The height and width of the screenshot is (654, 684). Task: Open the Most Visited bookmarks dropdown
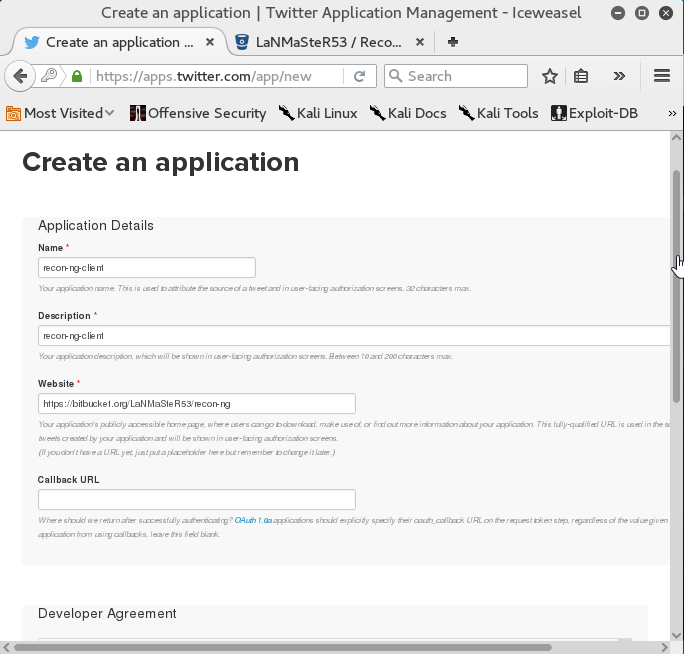[60, 113]
